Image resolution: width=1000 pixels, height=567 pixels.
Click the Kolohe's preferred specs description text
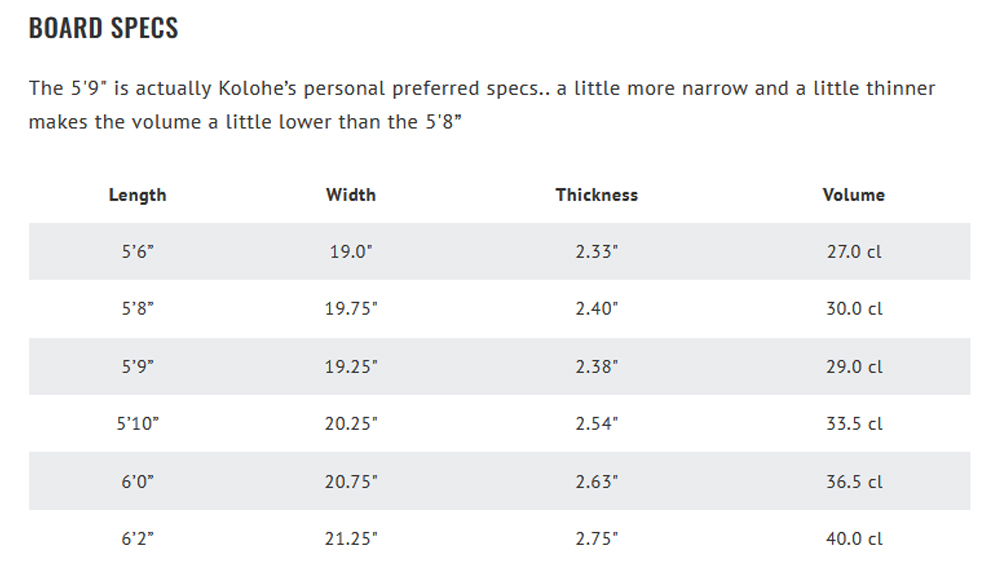tap(482, 105)
